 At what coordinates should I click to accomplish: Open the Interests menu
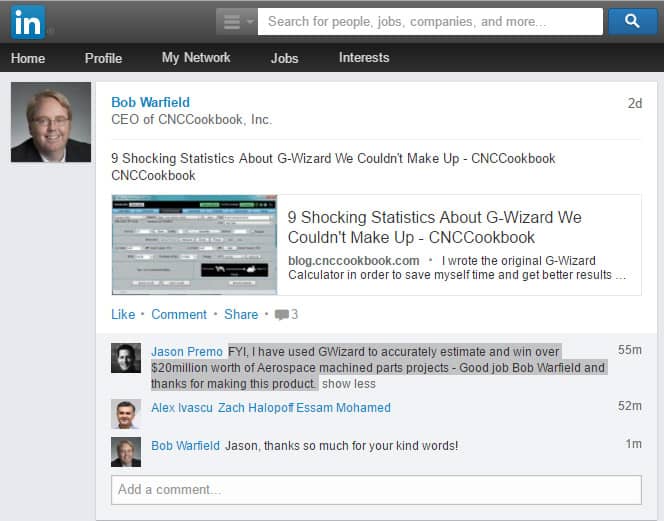(364, 58)
